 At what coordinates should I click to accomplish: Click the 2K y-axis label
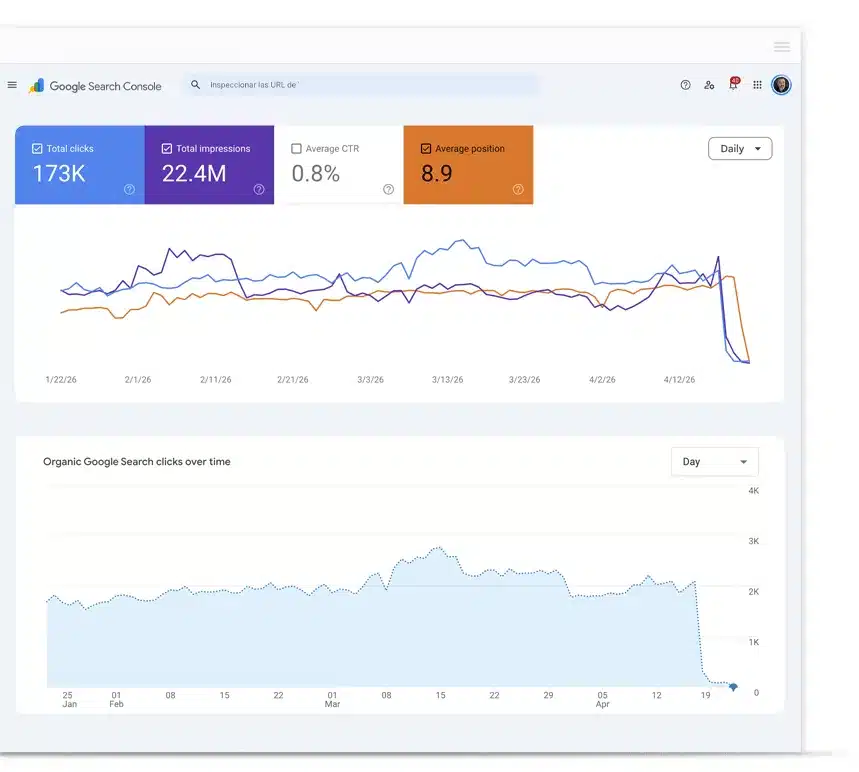[x=754, y=592]
